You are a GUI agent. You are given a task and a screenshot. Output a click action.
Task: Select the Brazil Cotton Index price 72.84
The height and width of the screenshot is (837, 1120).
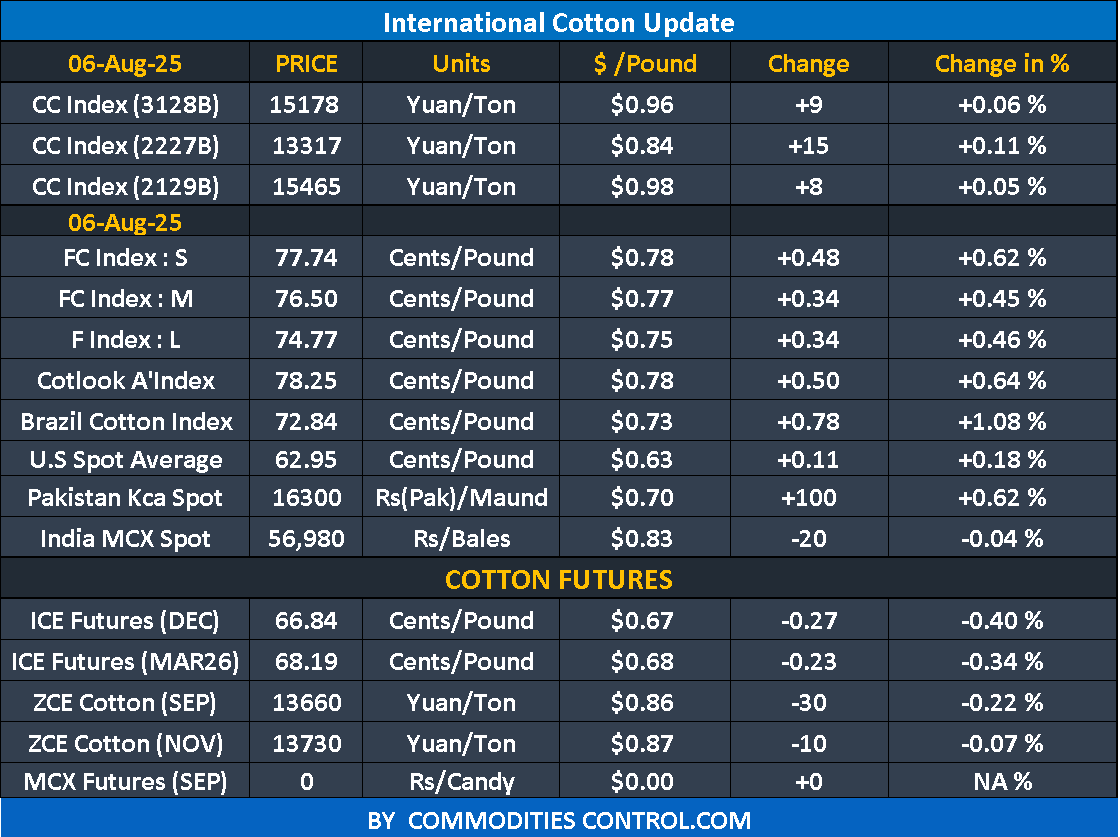(306, 421)
